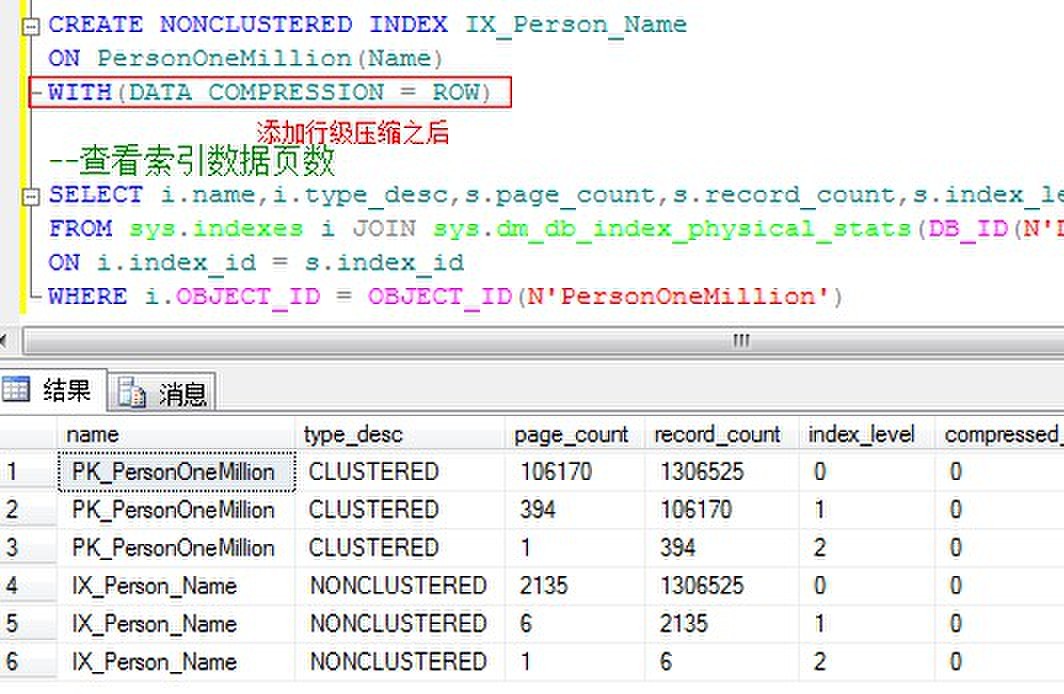Click sys.dm_db_index_physical_stats in the query
Viewport: 1064px width, 694px height.
pyautogui.click(x=672, y=229)
